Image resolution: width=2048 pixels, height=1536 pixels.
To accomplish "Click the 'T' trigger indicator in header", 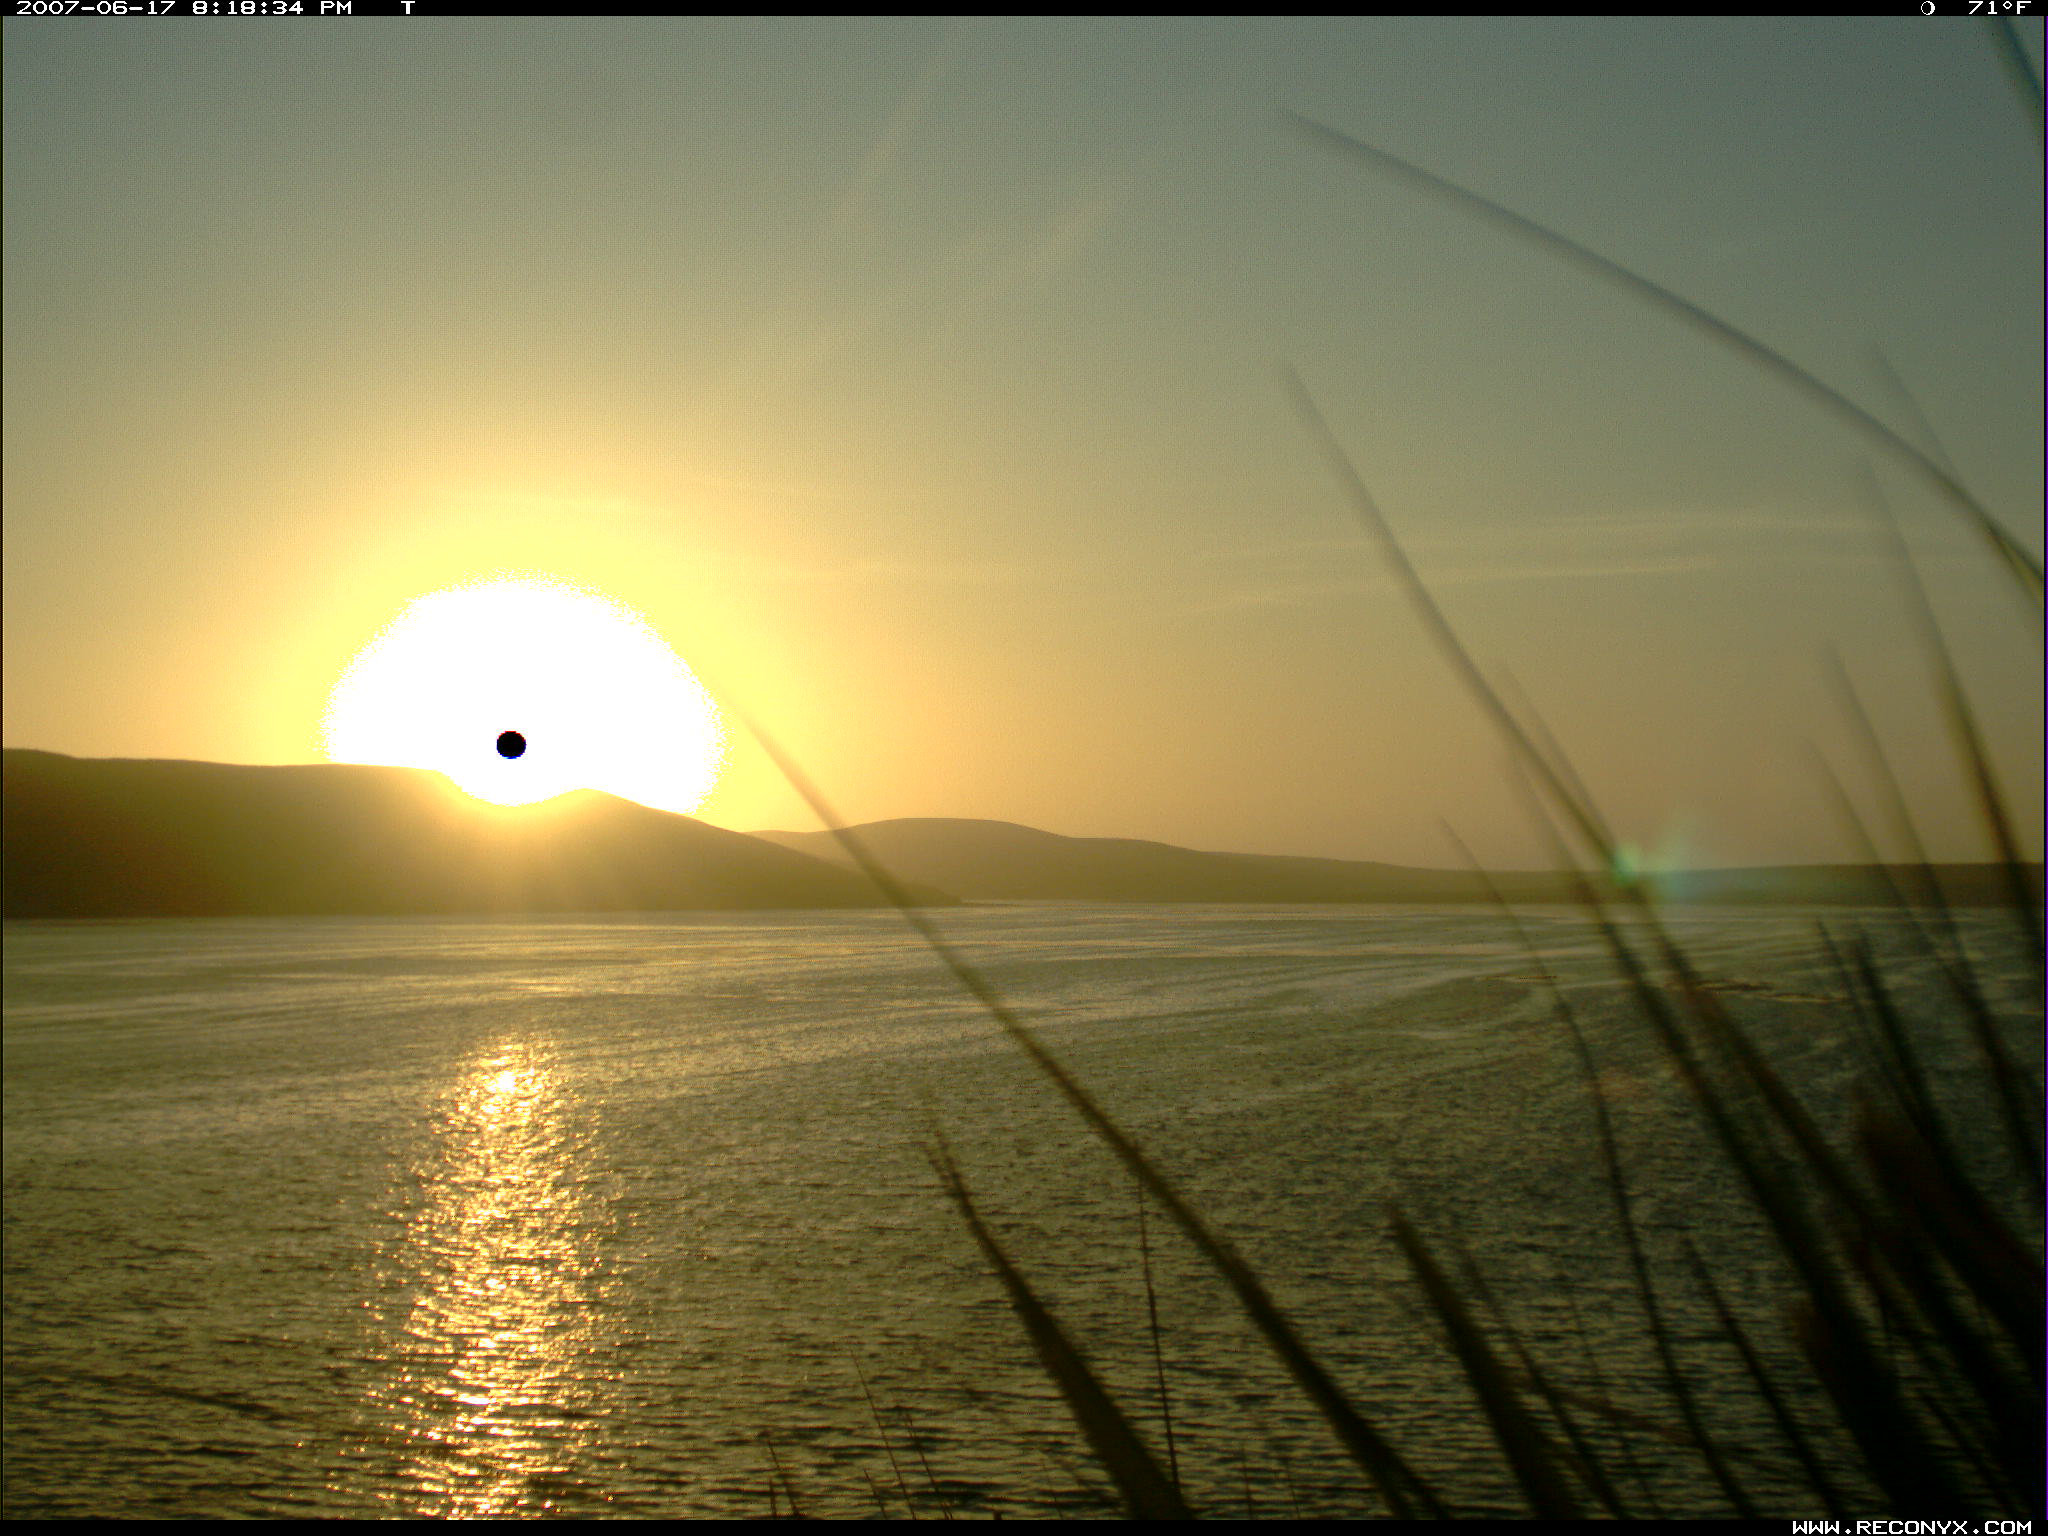I will (x=407, y=8).
